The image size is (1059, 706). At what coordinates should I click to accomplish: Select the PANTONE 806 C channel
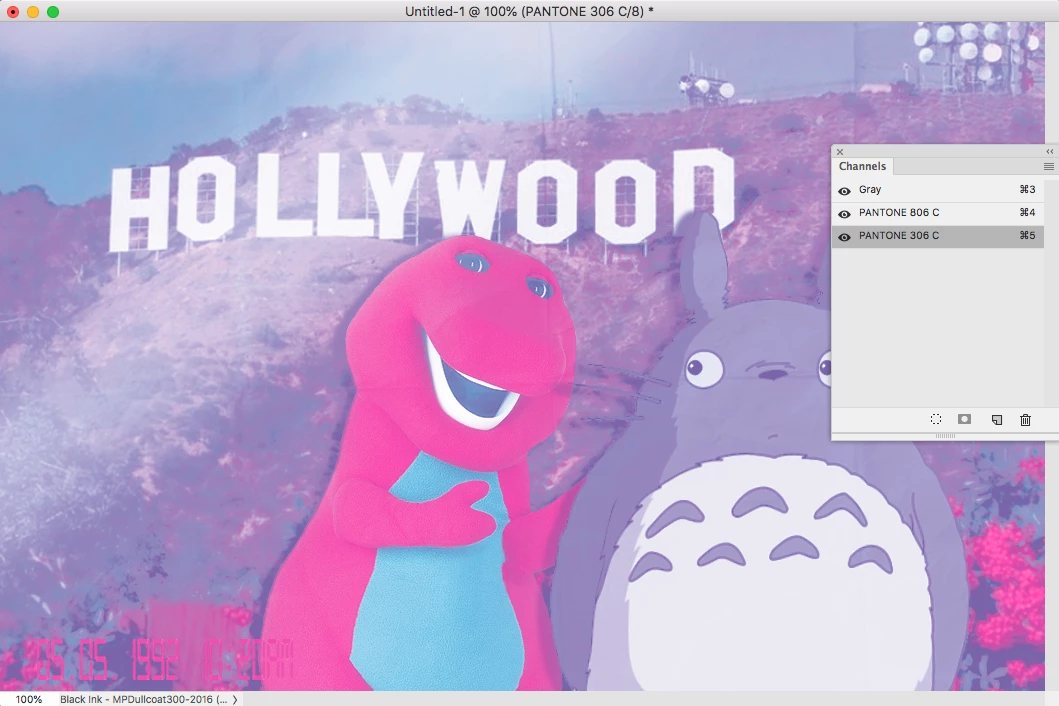coord(938,213)
